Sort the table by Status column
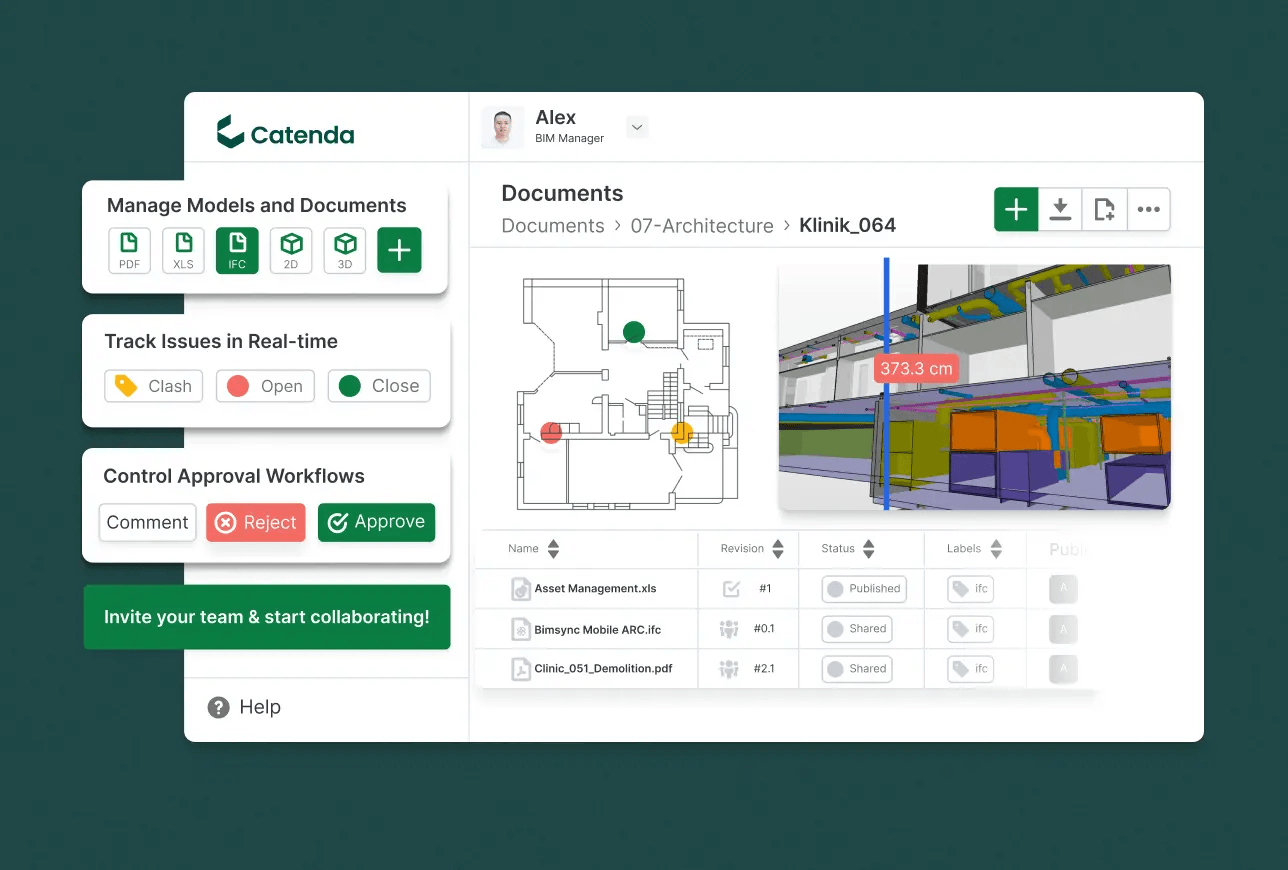This screenshot has height=870, width=1288. 868,549
